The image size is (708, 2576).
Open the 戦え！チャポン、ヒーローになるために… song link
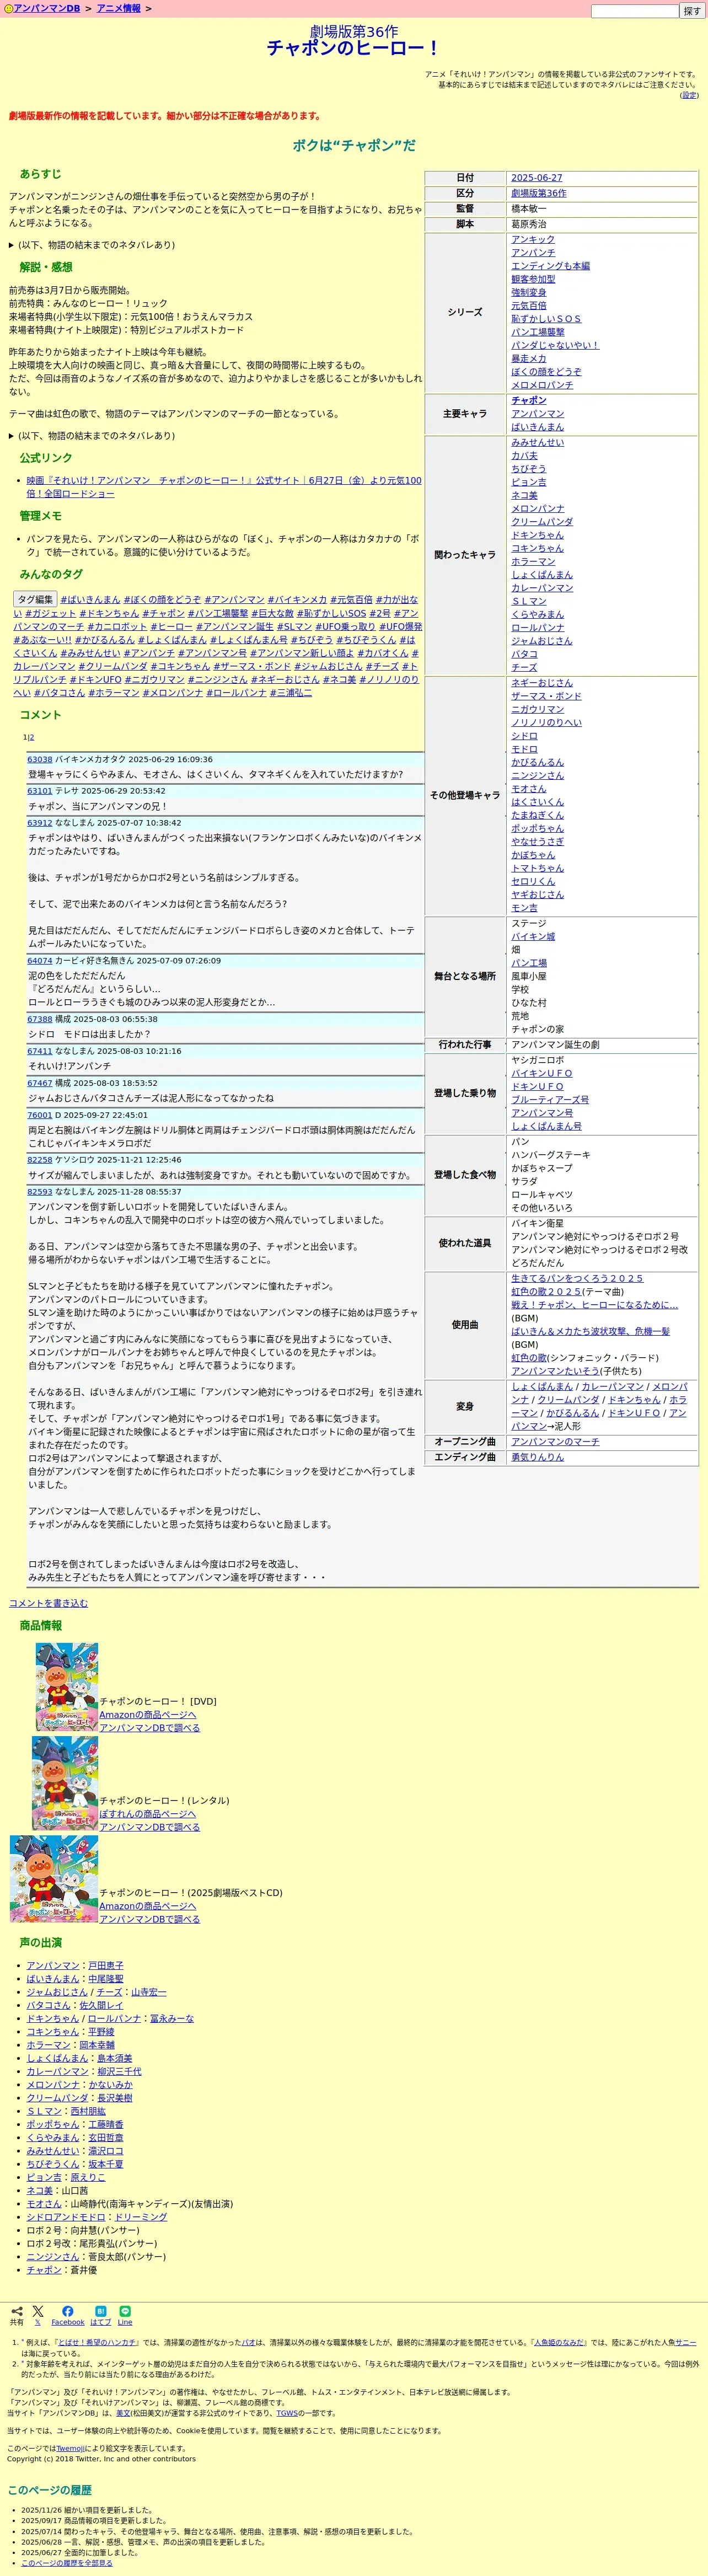594,1305
